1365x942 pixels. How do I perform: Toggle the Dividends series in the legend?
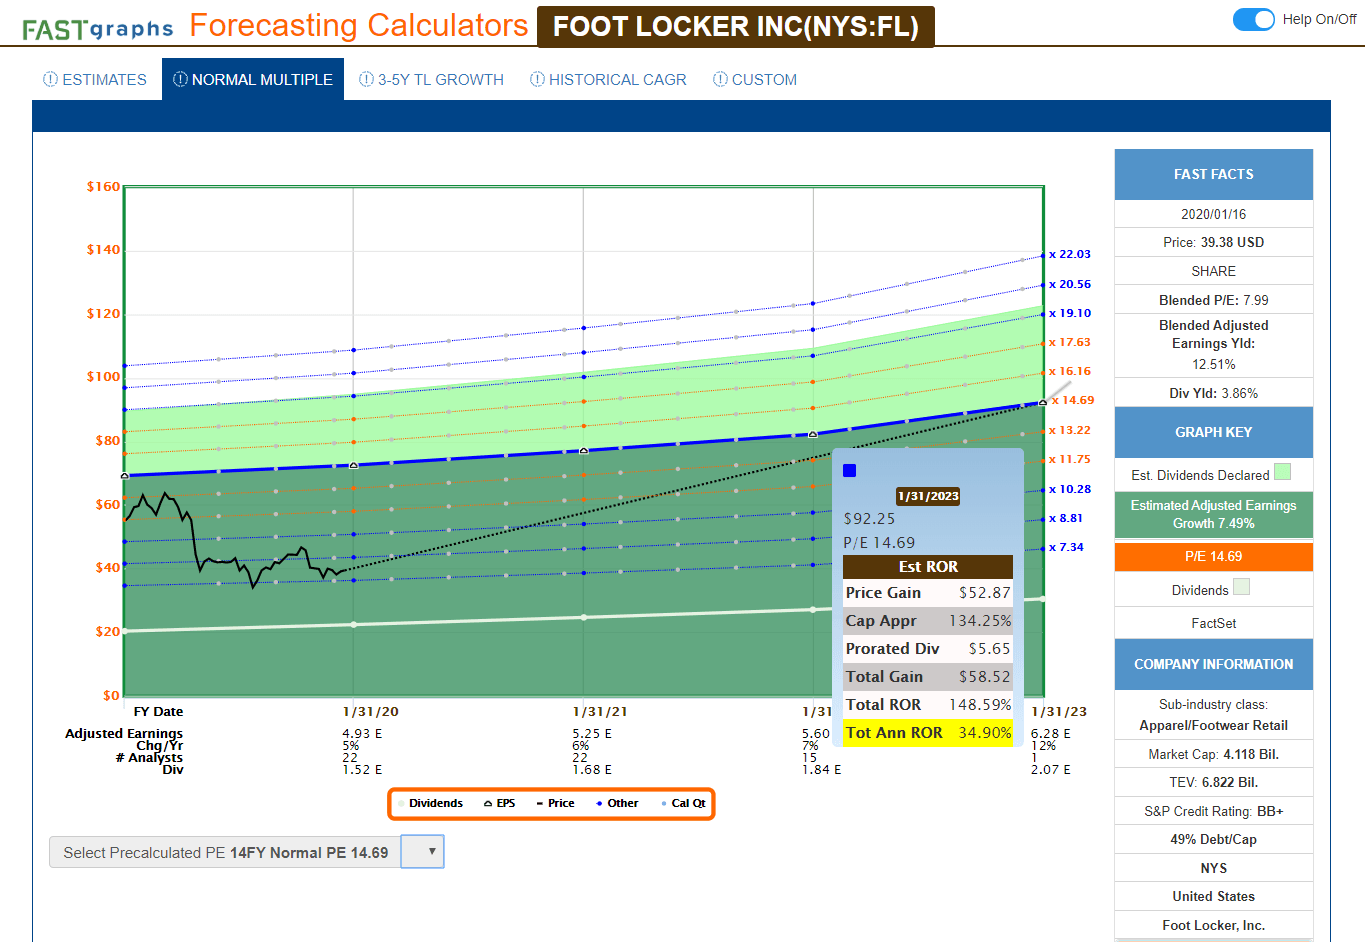point(430,803)
